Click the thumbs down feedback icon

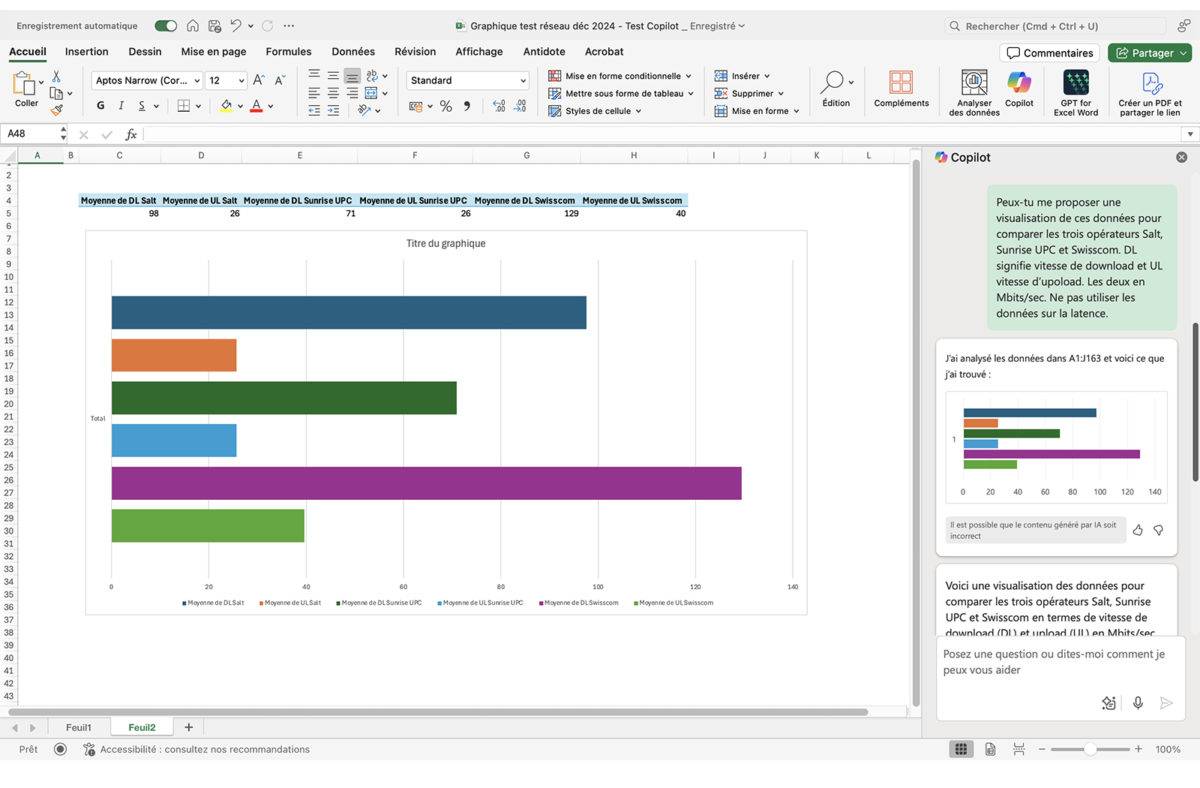(x=1158, y=530)
